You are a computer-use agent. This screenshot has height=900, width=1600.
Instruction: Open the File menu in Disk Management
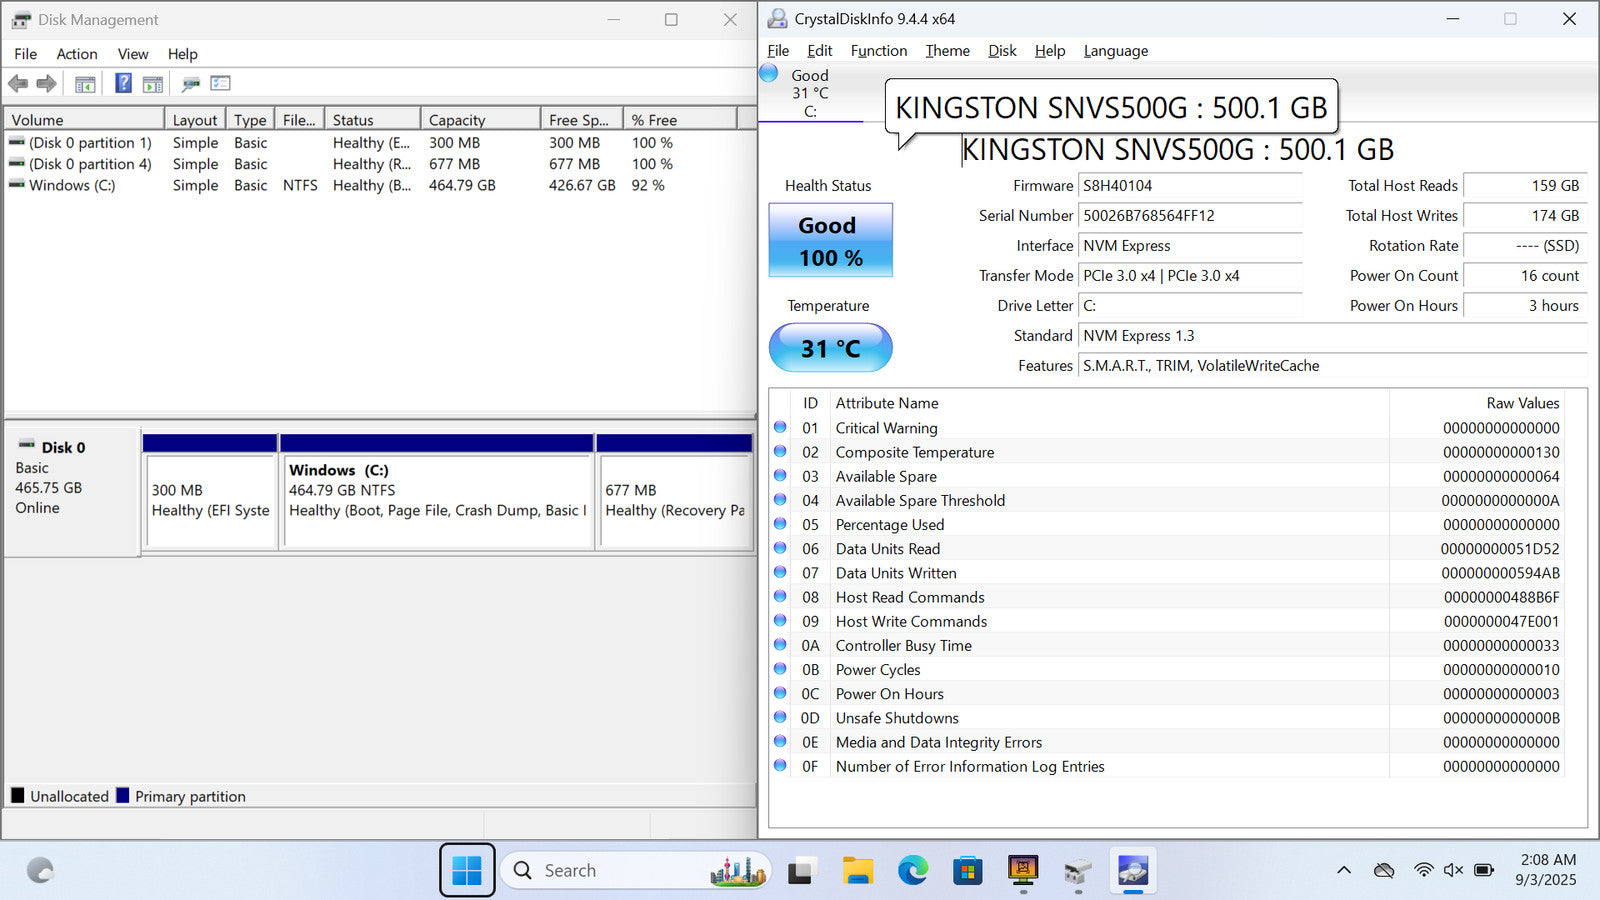click(x=26, y=54)
